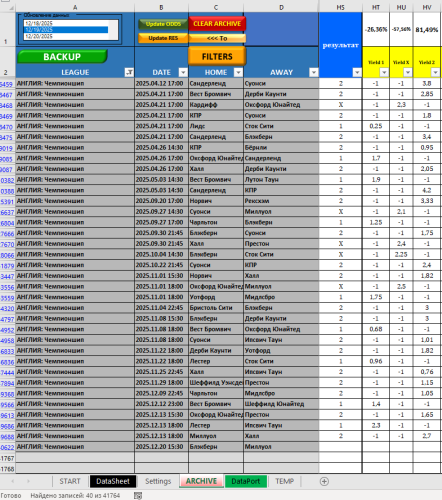Switch to the DataPort sheet tab
Viewport: 442px width, 500px height.
click(x=246, y=481)
